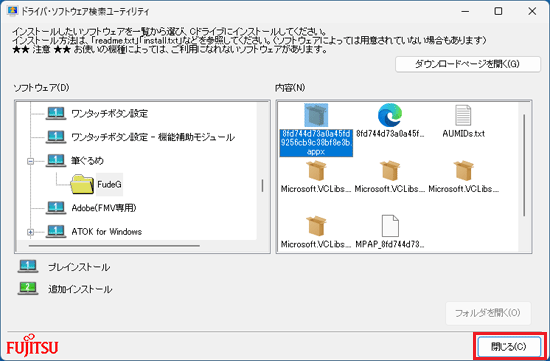This screenshot has width=550, height=361.
Task: Click the 追加インストール green legend icon
Action: point(28,288)
